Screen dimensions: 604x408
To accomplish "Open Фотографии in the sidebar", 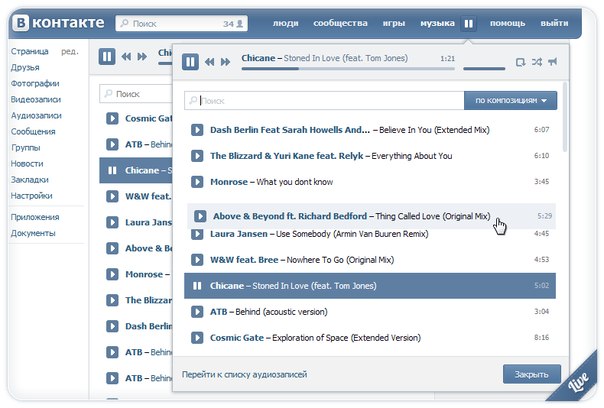I will (x=35, y=84).
